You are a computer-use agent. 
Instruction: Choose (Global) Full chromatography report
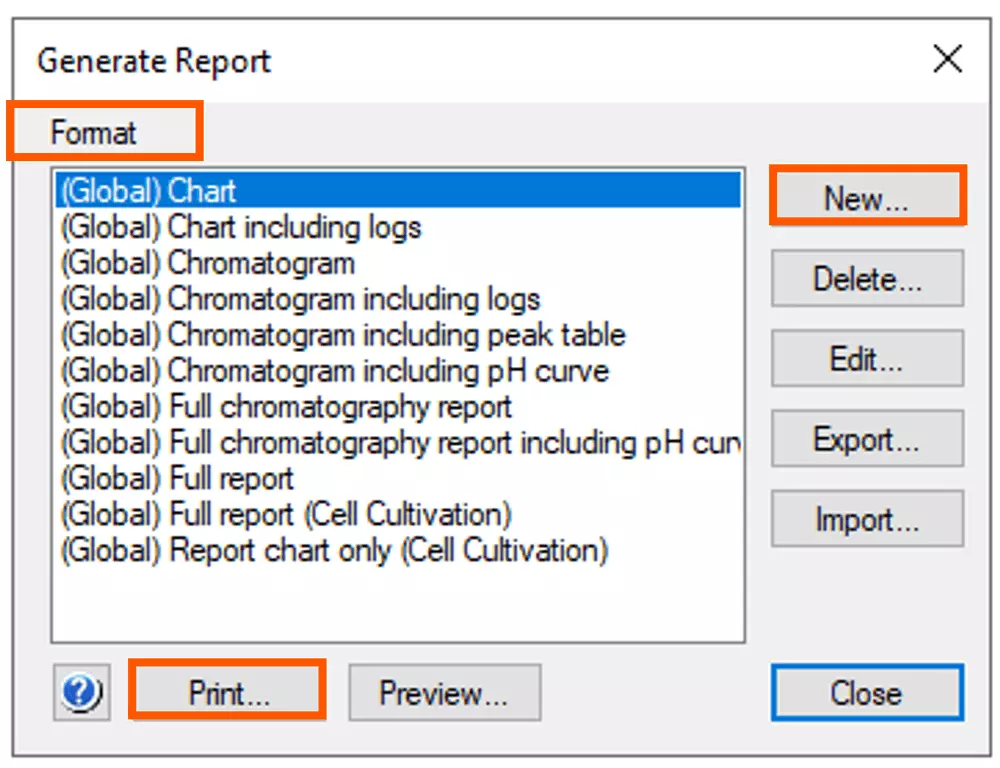click(x=286, y=407)
